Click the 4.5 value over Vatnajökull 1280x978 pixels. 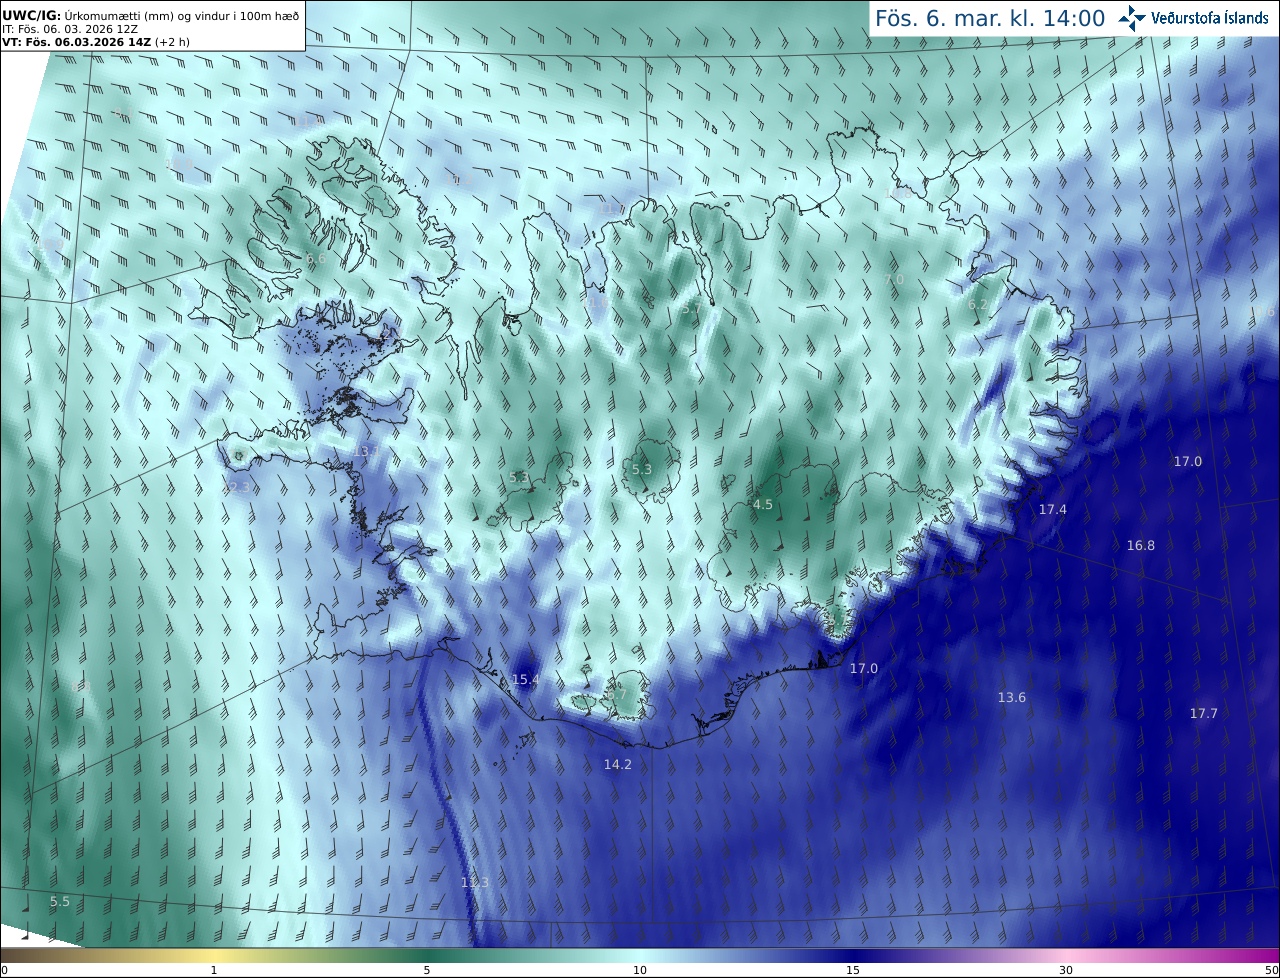[x=762, y=505]
